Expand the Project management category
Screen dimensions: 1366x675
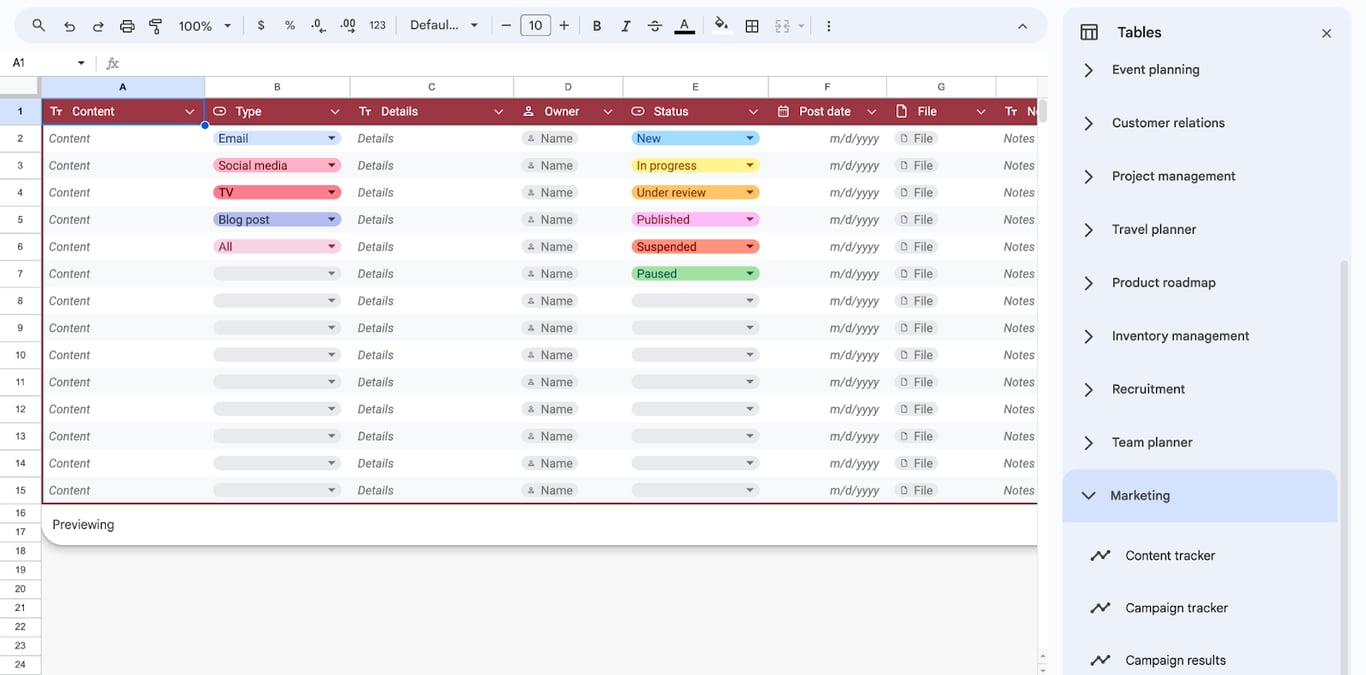[1089, 176]
